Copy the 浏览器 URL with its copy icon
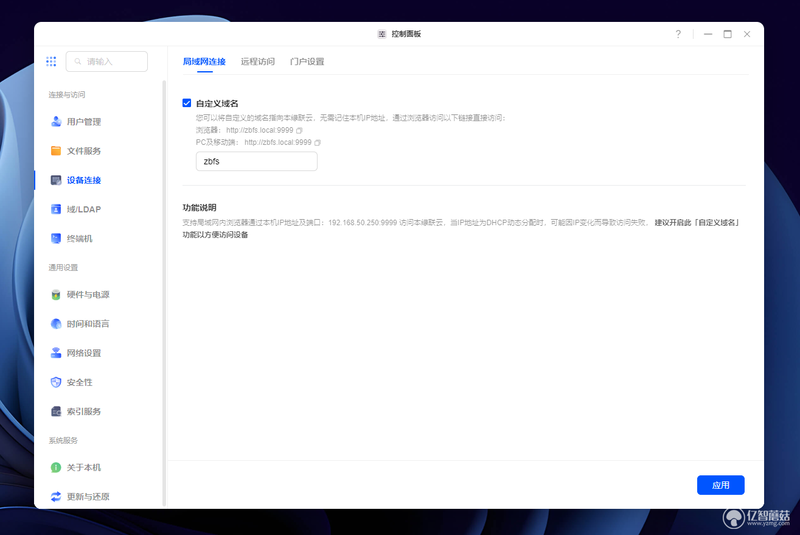800x535 pixels. 299,131
